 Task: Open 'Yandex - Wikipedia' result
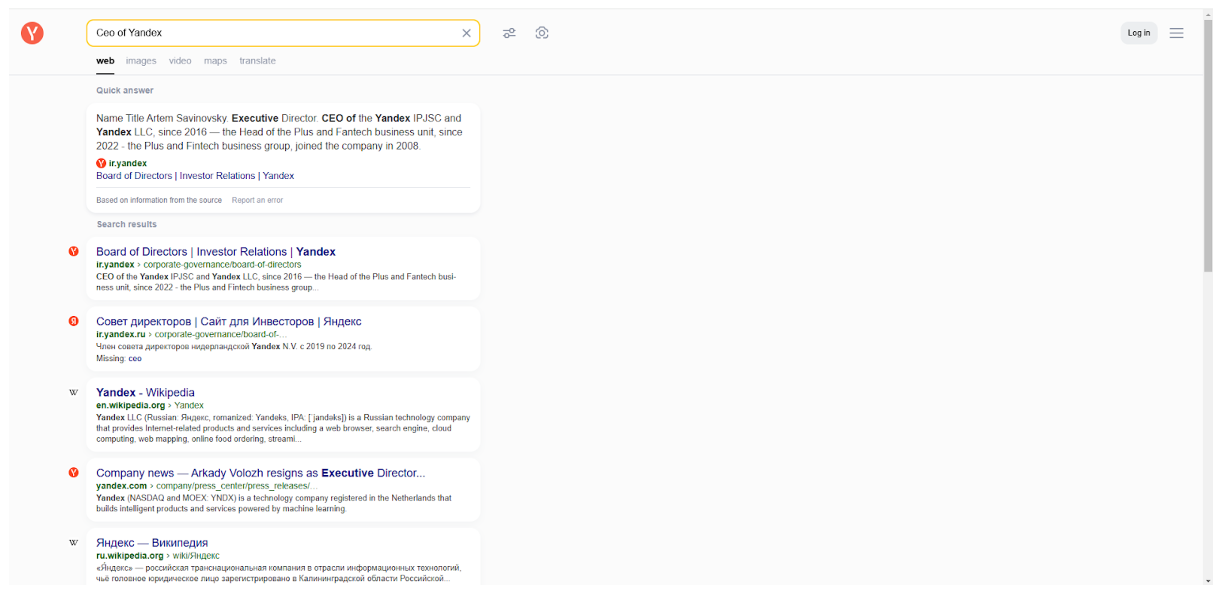click(145, 392)
